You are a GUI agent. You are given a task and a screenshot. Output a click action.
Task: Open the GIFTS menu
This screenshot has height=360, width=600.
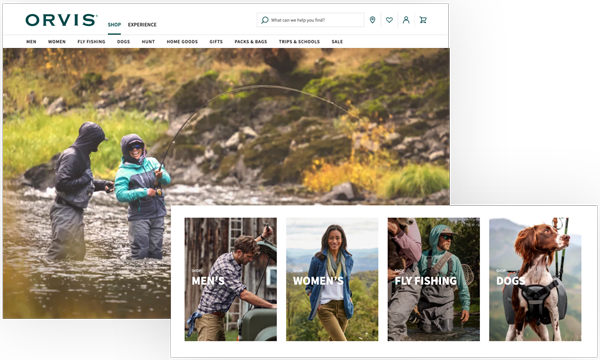(x=216, y=42)
